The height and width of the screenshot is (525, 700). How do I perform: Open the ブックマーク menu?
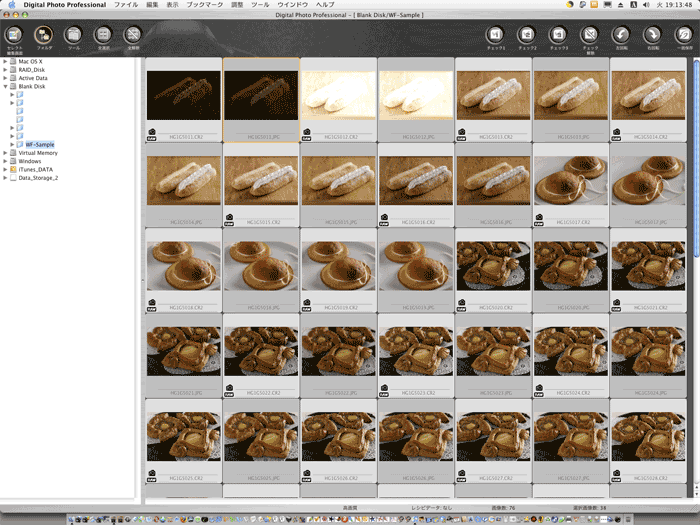click(204, 4)
